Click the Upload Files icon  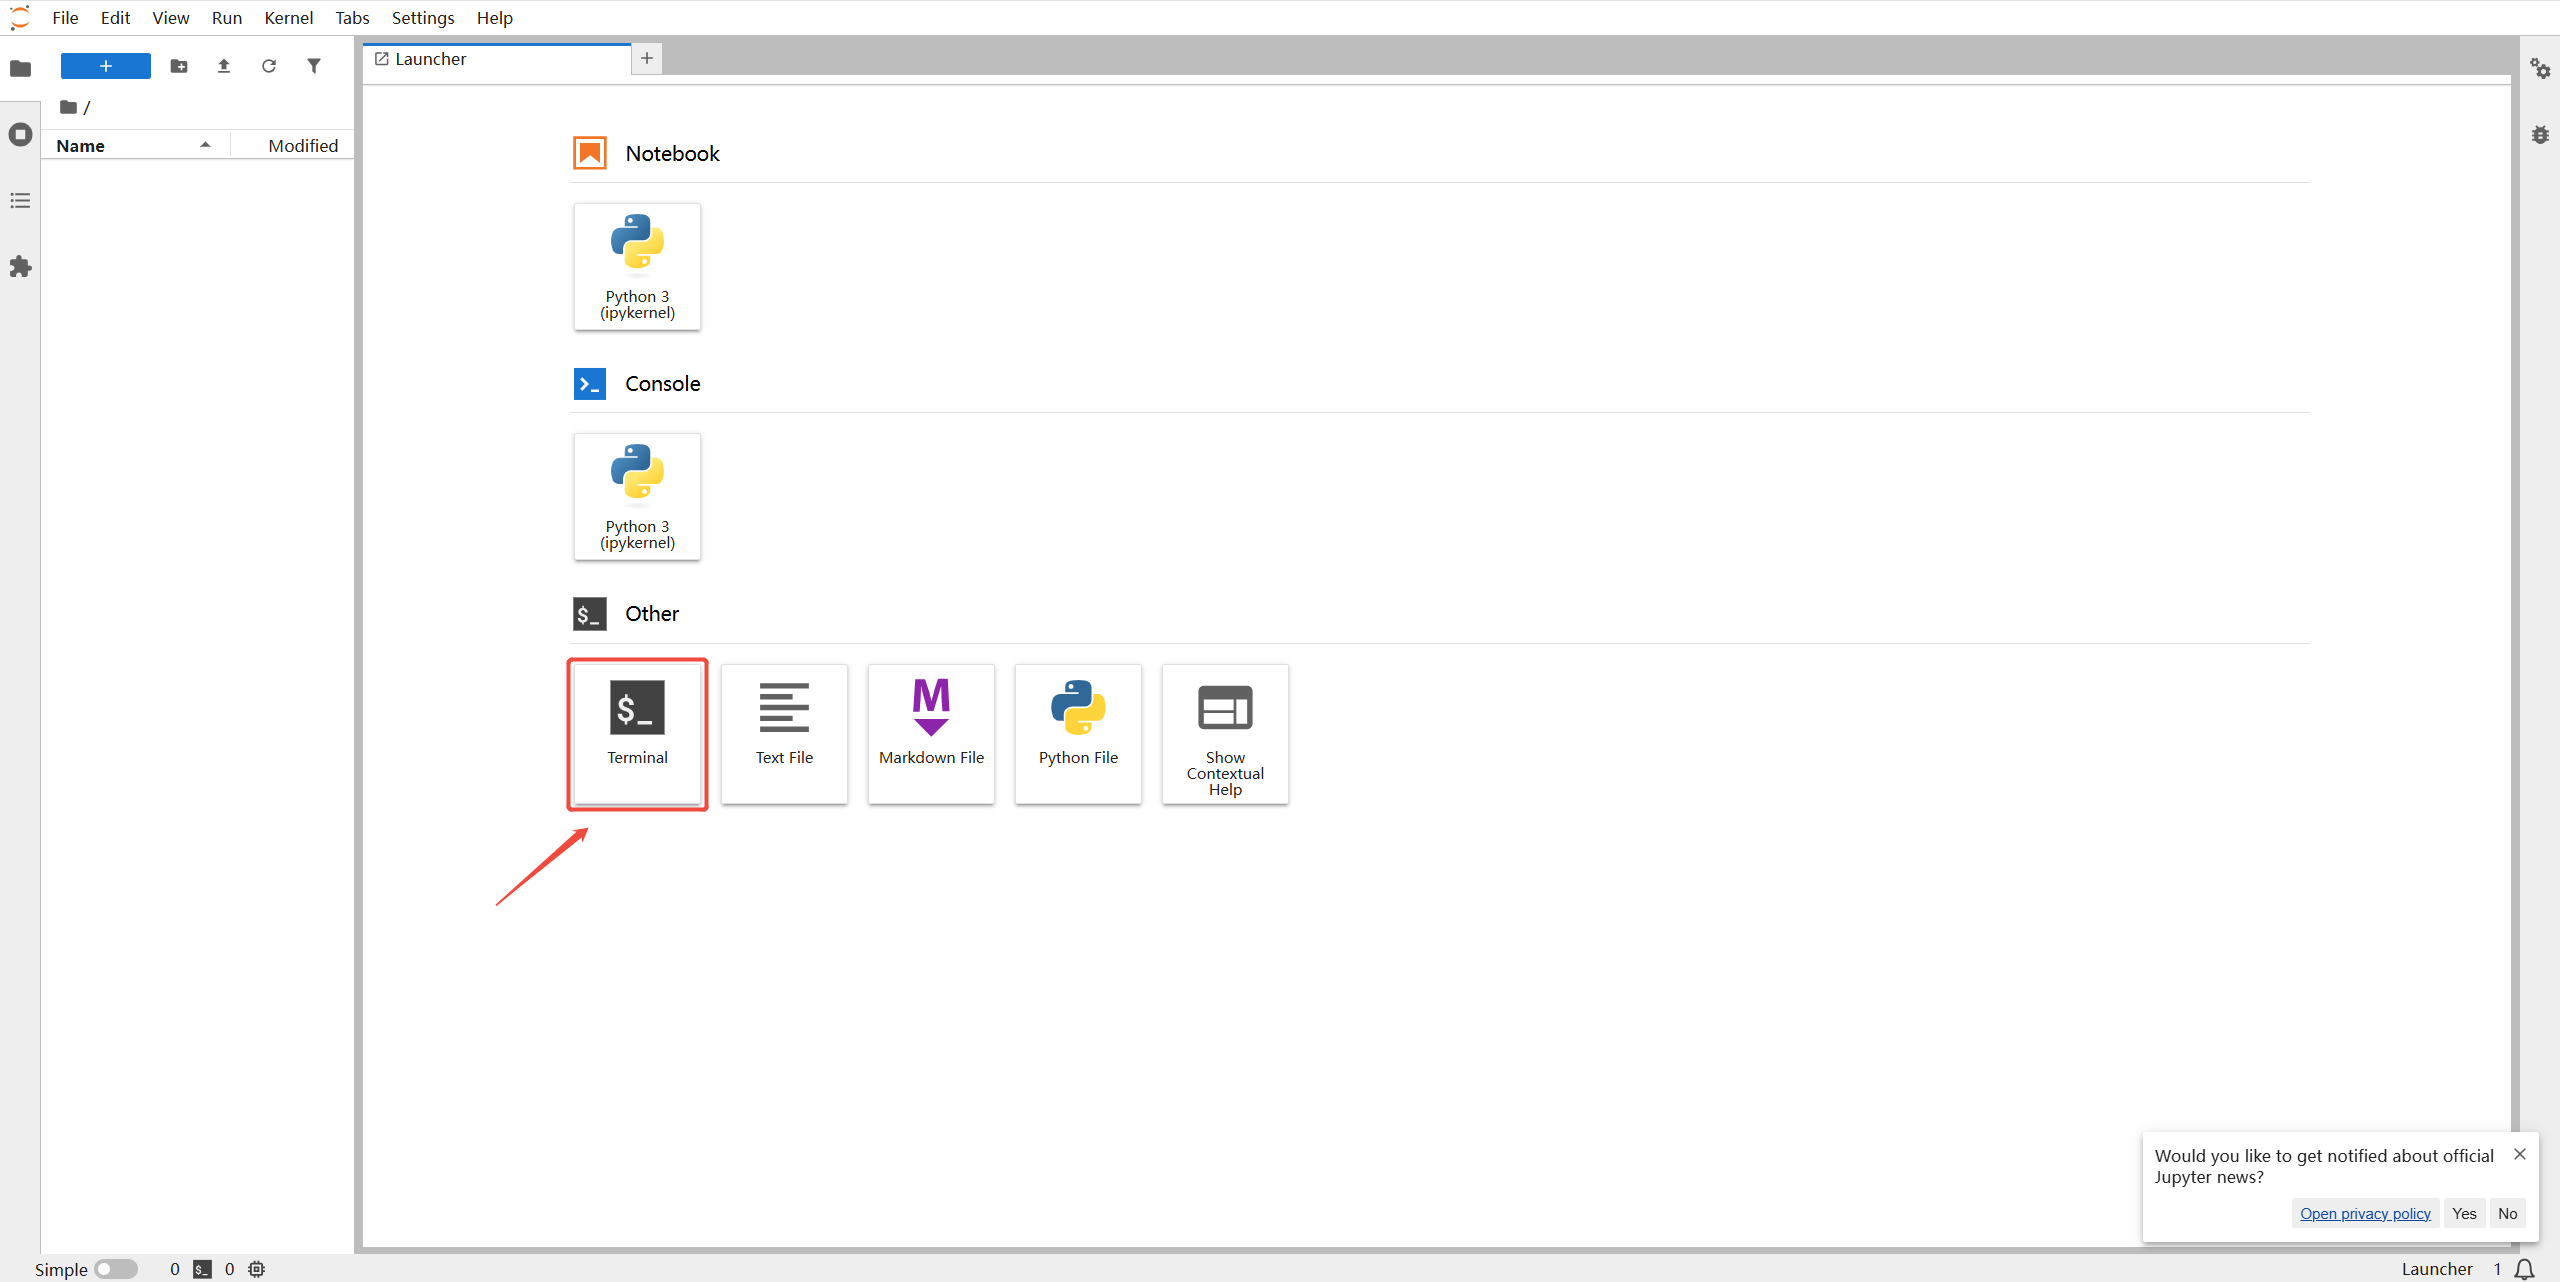[224, 66]
